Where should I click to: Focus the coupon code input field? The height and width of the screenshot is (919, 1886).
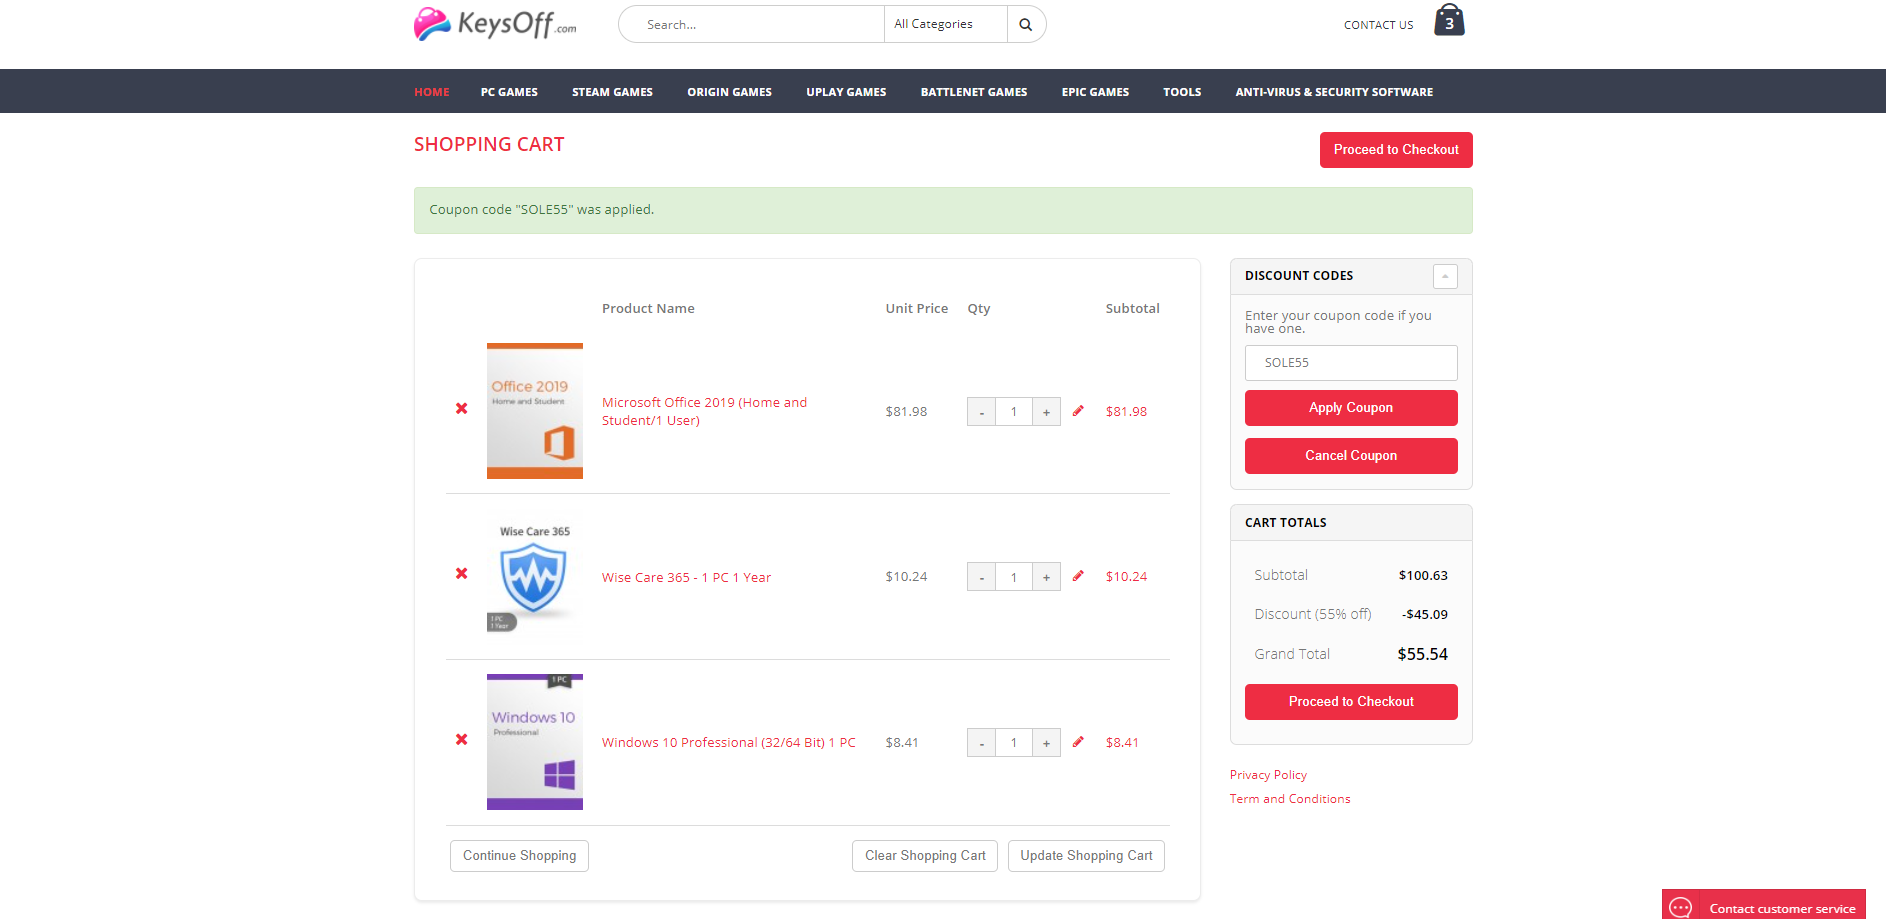1351,363
